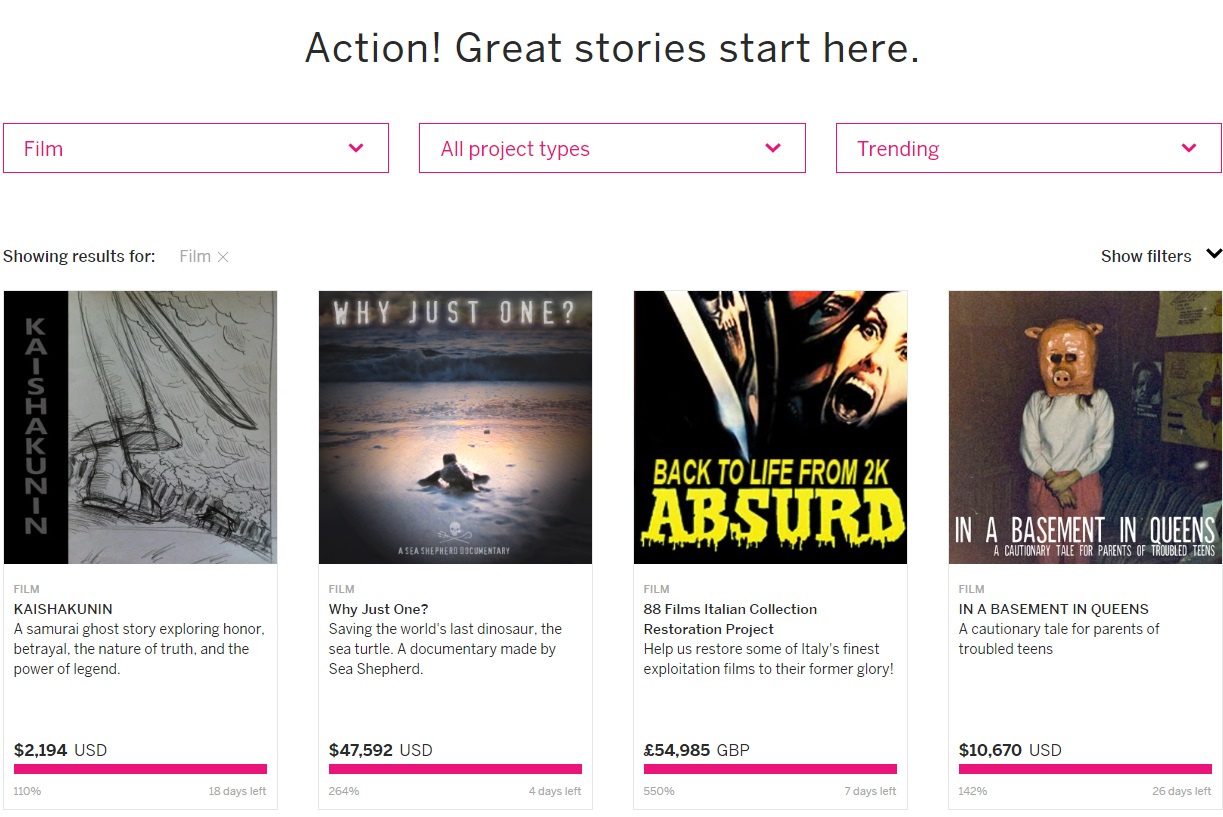Open the Film category dropdown
The image size is (1223, 817).
[196, 148]
